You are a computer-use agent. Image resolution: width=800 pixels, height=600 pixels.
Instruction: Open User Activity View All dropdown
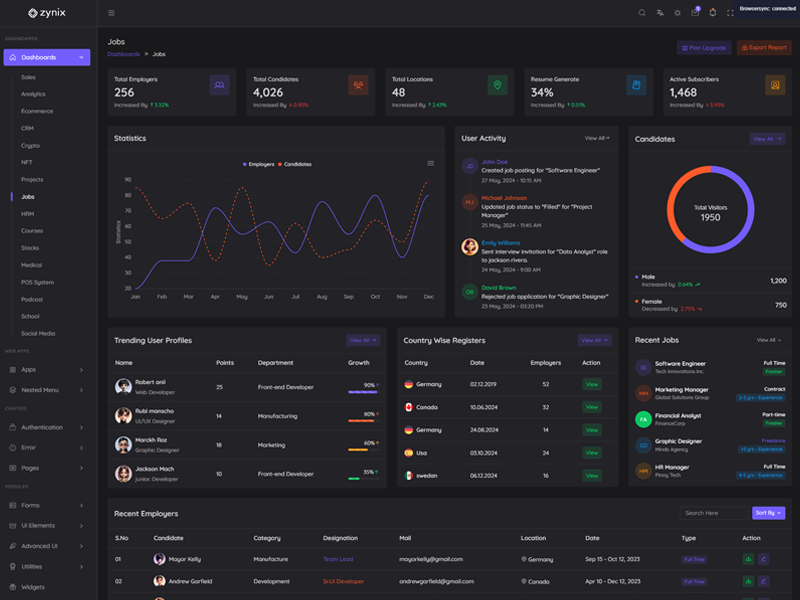pyautogui.click(x=596, y=138)
